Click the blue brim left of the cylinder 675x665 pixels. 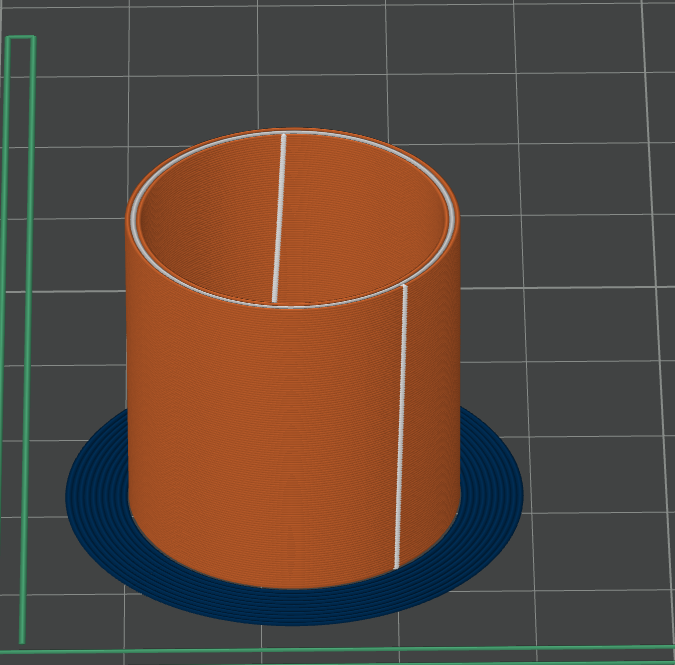97,492
